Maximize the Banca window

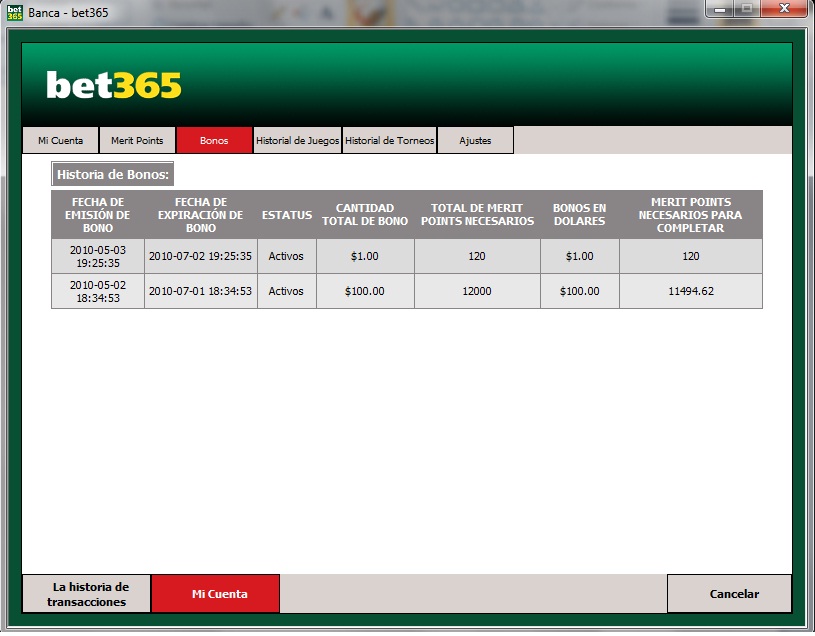pos(746,9)
